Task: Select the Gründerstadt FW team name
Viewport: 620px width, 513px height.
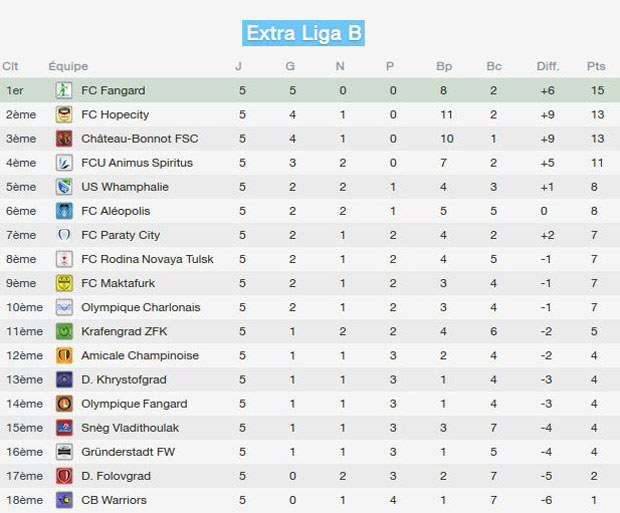Action: [128, 452]
